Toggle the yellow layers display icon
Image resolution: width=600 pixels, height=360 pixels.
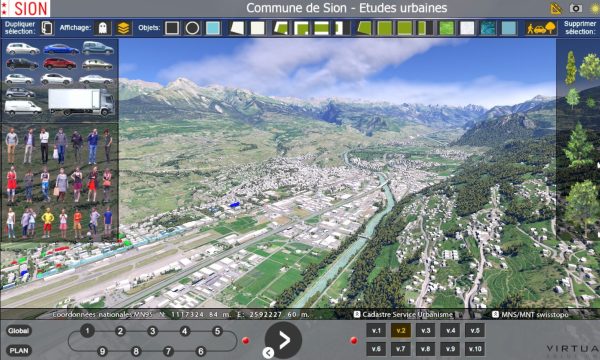coord(123,28)
